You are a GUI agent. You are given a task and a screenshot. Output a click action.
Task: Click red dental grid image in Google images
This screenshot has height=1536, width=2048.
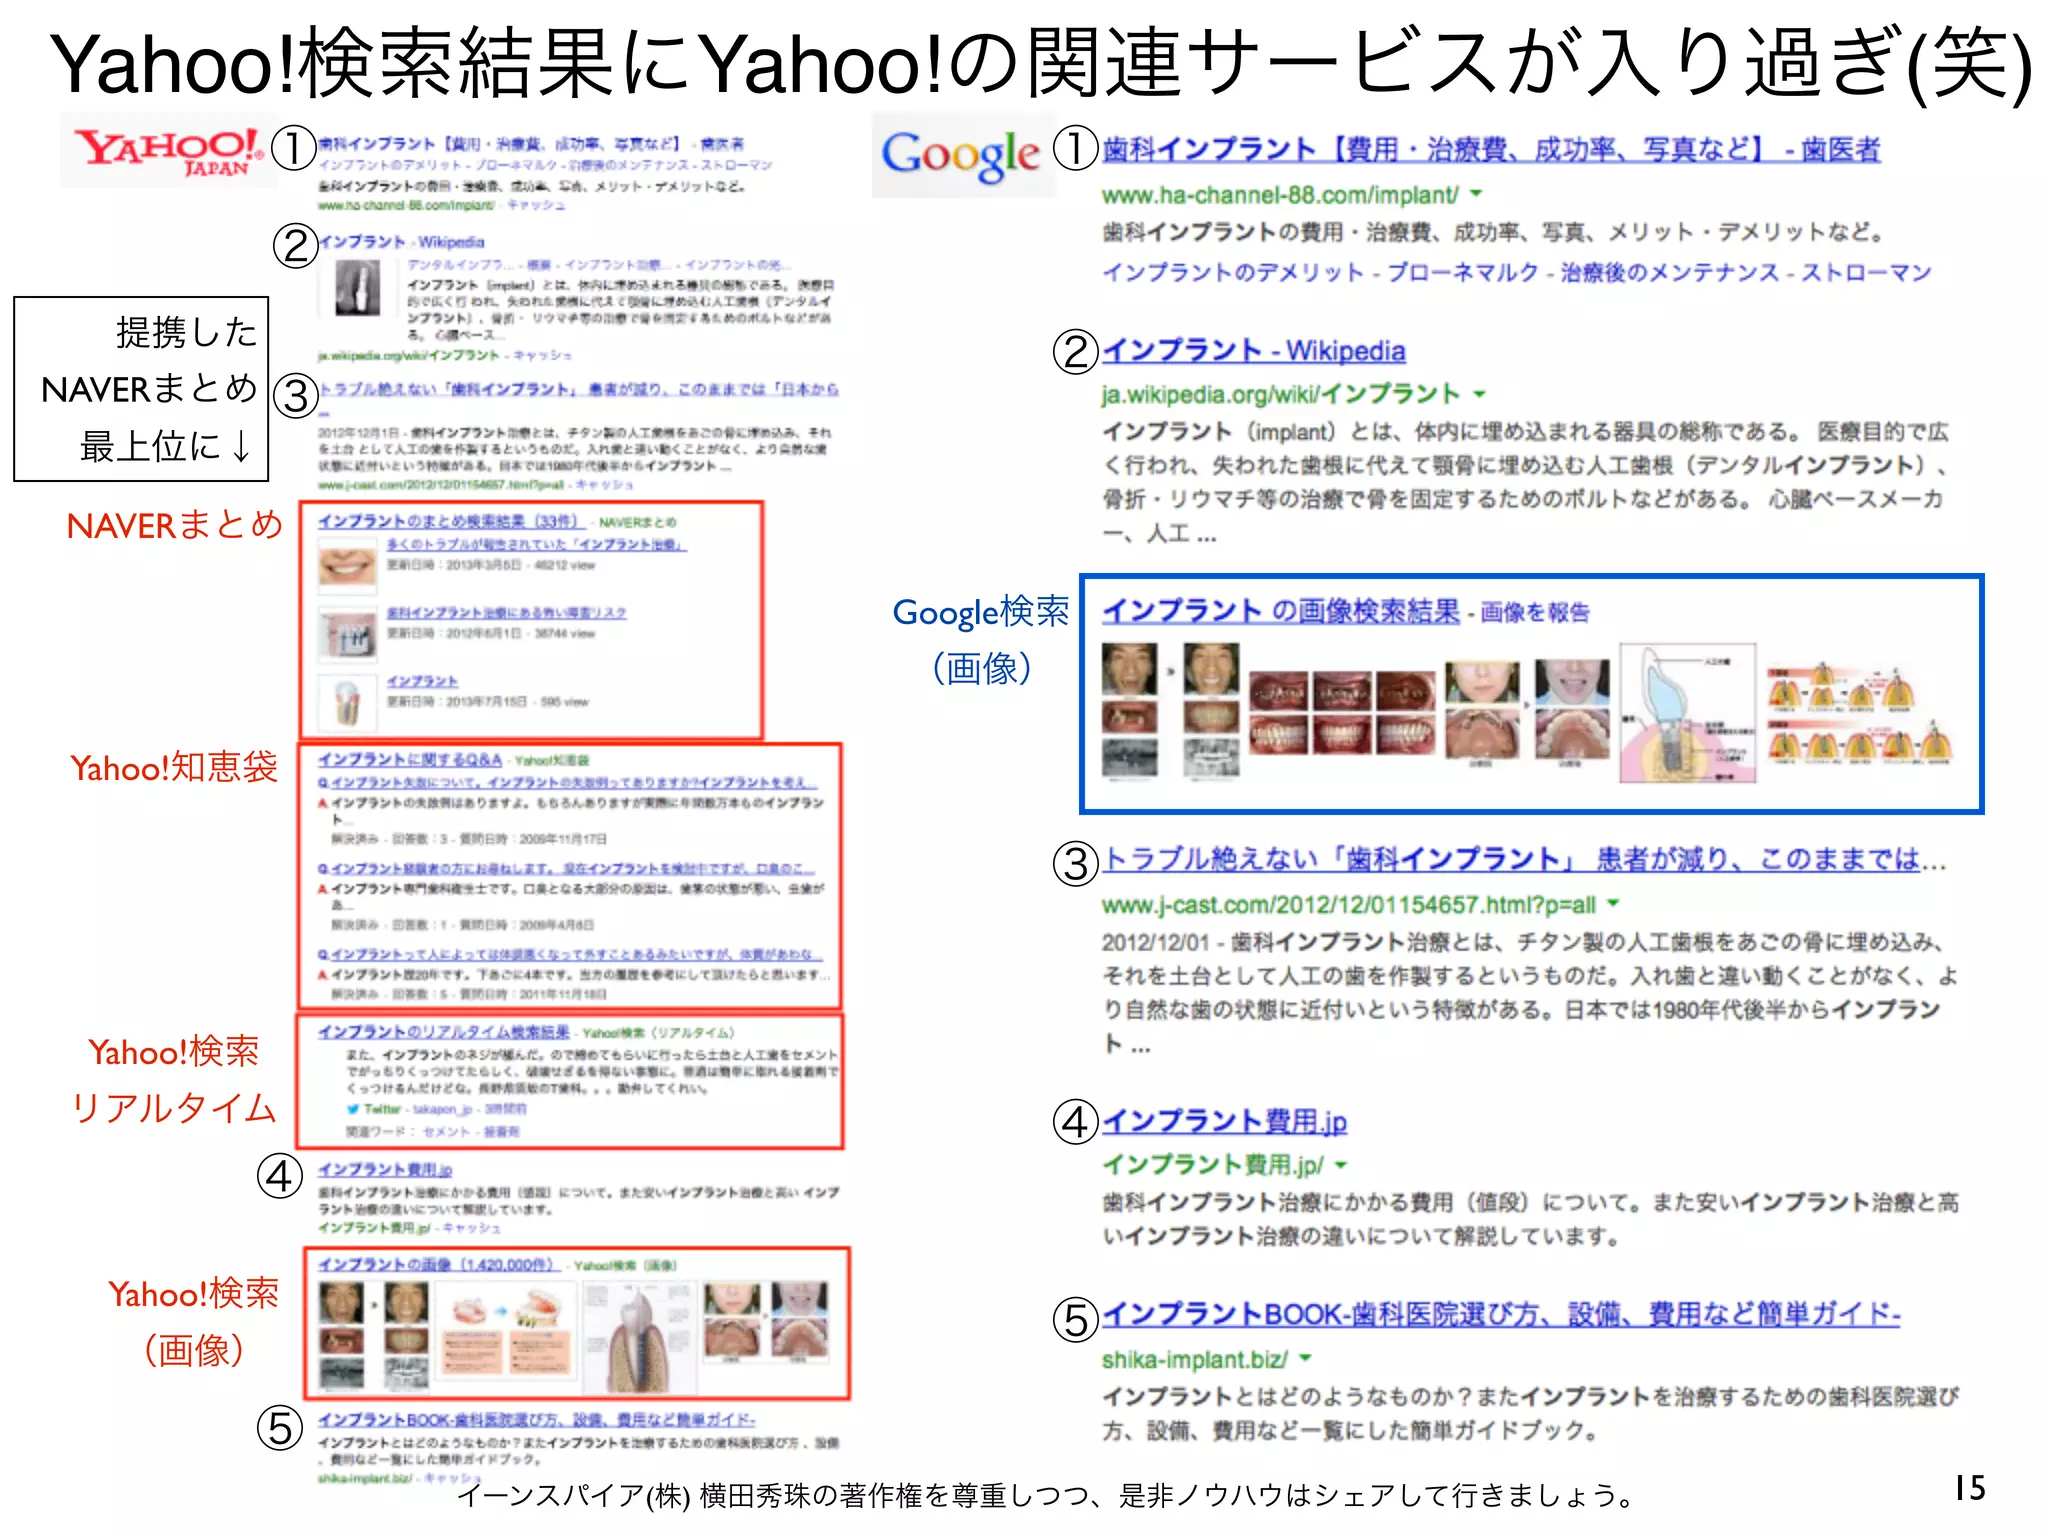[1342, 713]
